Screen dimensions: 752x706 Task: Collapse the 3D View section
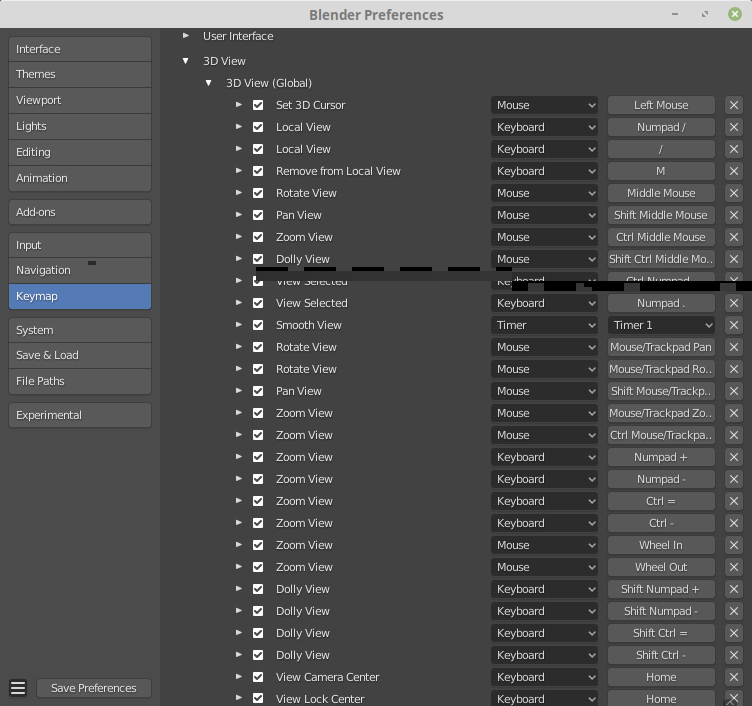click(186, 61)
